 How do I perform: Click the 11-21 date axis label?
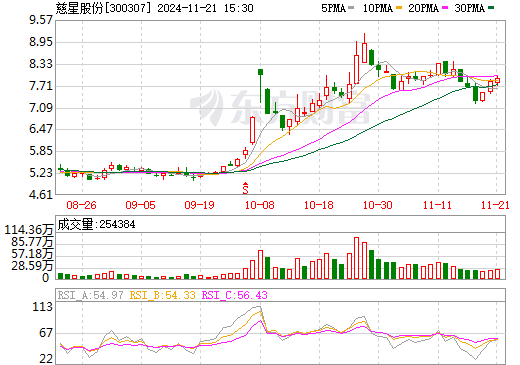(495, 205)
